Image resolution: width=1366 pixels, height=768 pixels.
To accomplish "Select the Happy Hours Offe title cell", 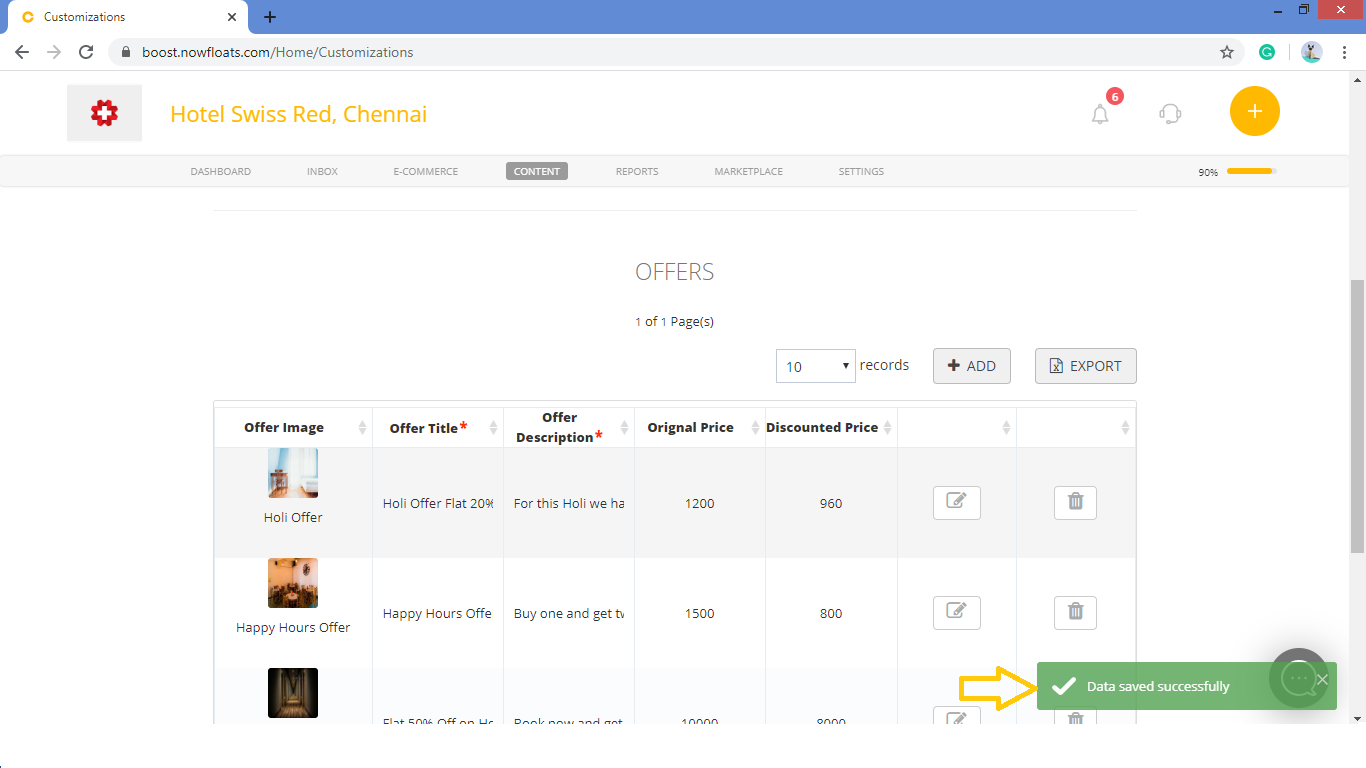I will 438,613.
